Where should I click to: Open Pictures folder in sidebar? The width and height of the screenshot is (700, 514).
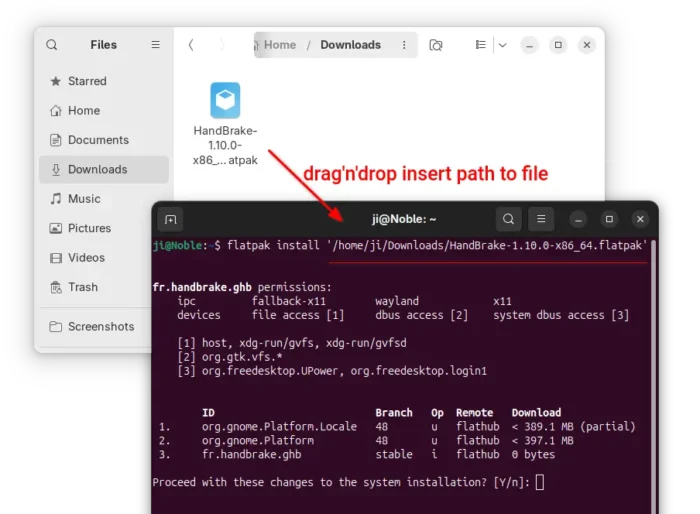pyautogui.click(x=89, y=228)
